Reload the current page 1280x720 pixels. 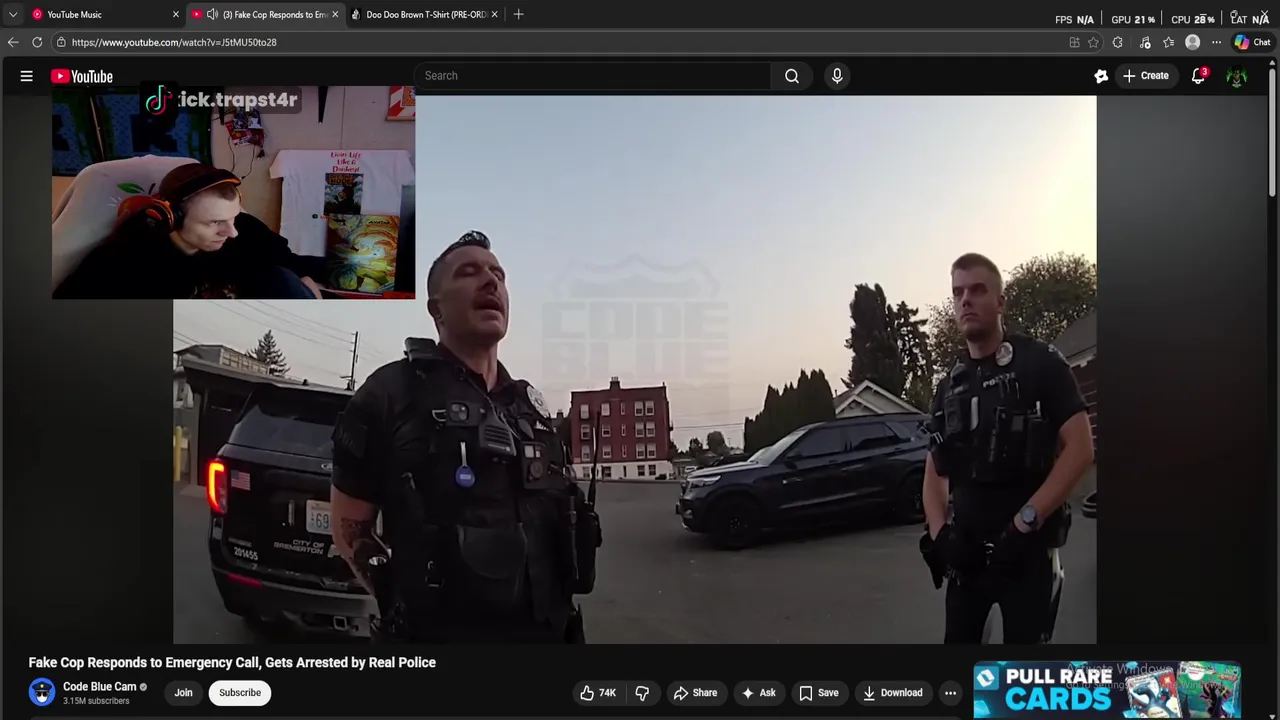(x=37, y=42)
